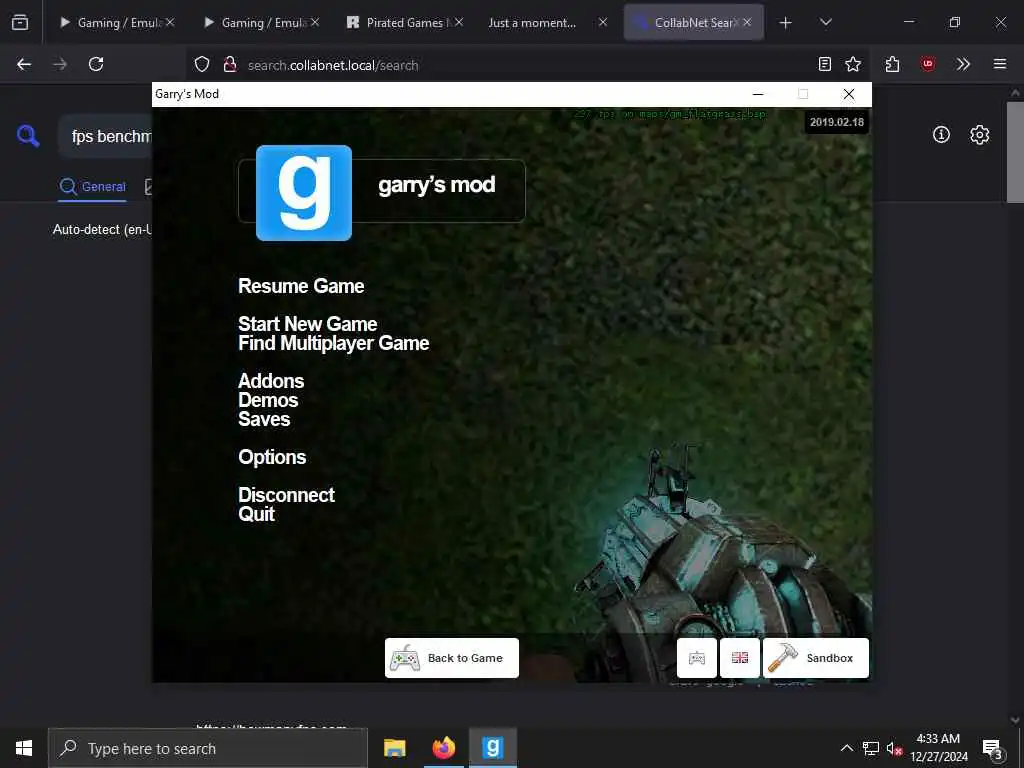Reload the current Firefox page
Viewport: 1024px width, 768px height.
pos(96,64)
